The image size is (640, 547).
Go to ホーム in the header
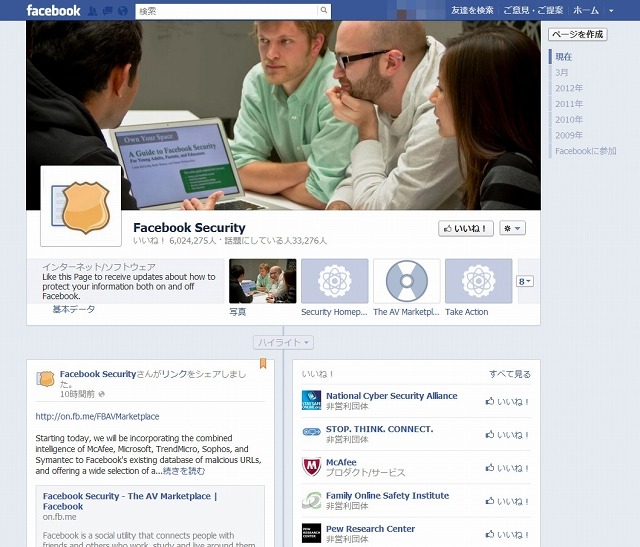(x=586, y=11)
